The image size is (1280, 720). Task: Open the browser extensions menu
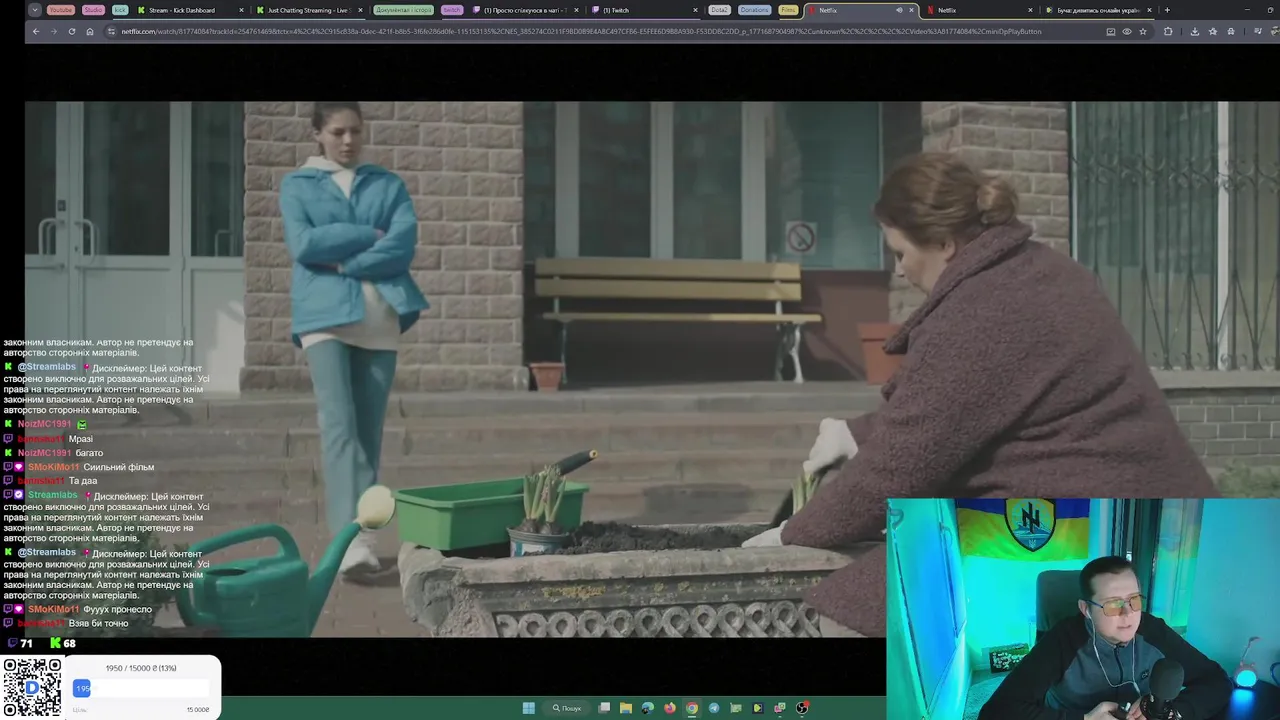point(1168,31)
